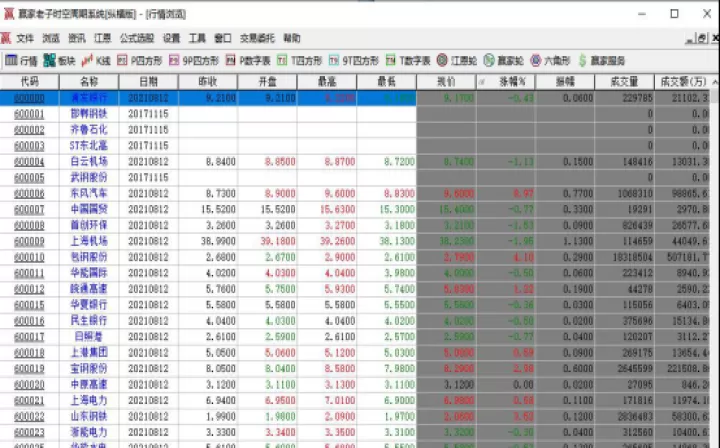720x448 pixels.
Task: Open stock code 600000 link
Action: click(x=29, y=98)
